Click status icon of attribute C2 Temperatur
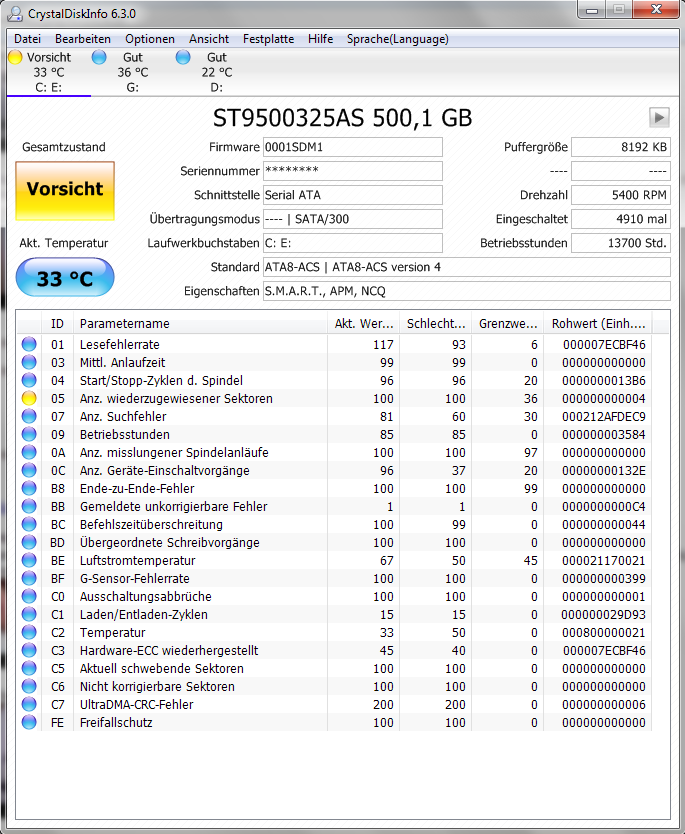Screen dimensions: 685x834 [29, 632]
